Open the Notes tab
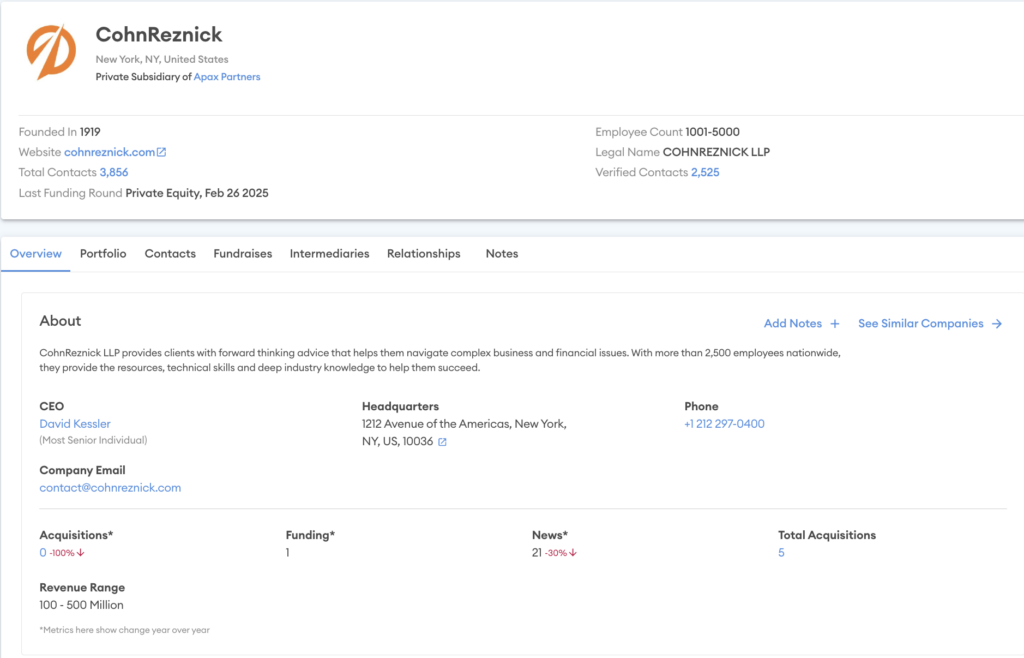The height and width of the screenshot is (658, 1024). (x=502, y=254)
